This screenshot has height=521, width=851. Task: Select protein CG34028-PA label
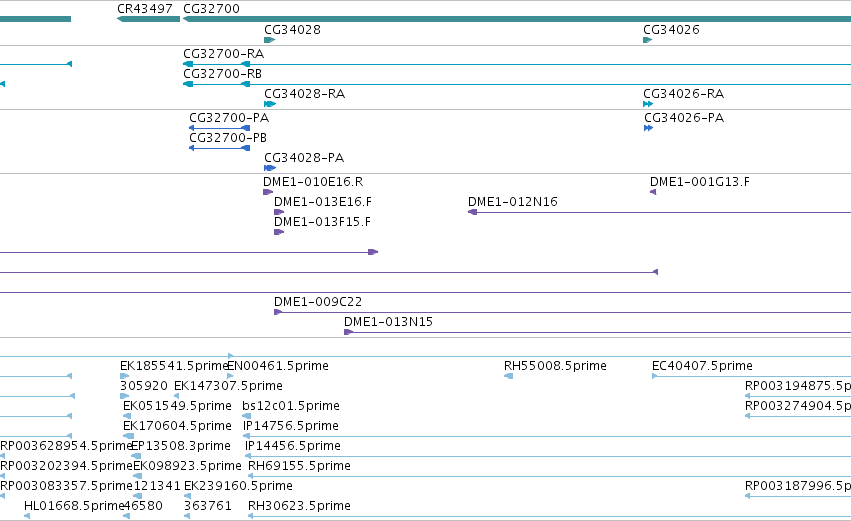(304, 158)
